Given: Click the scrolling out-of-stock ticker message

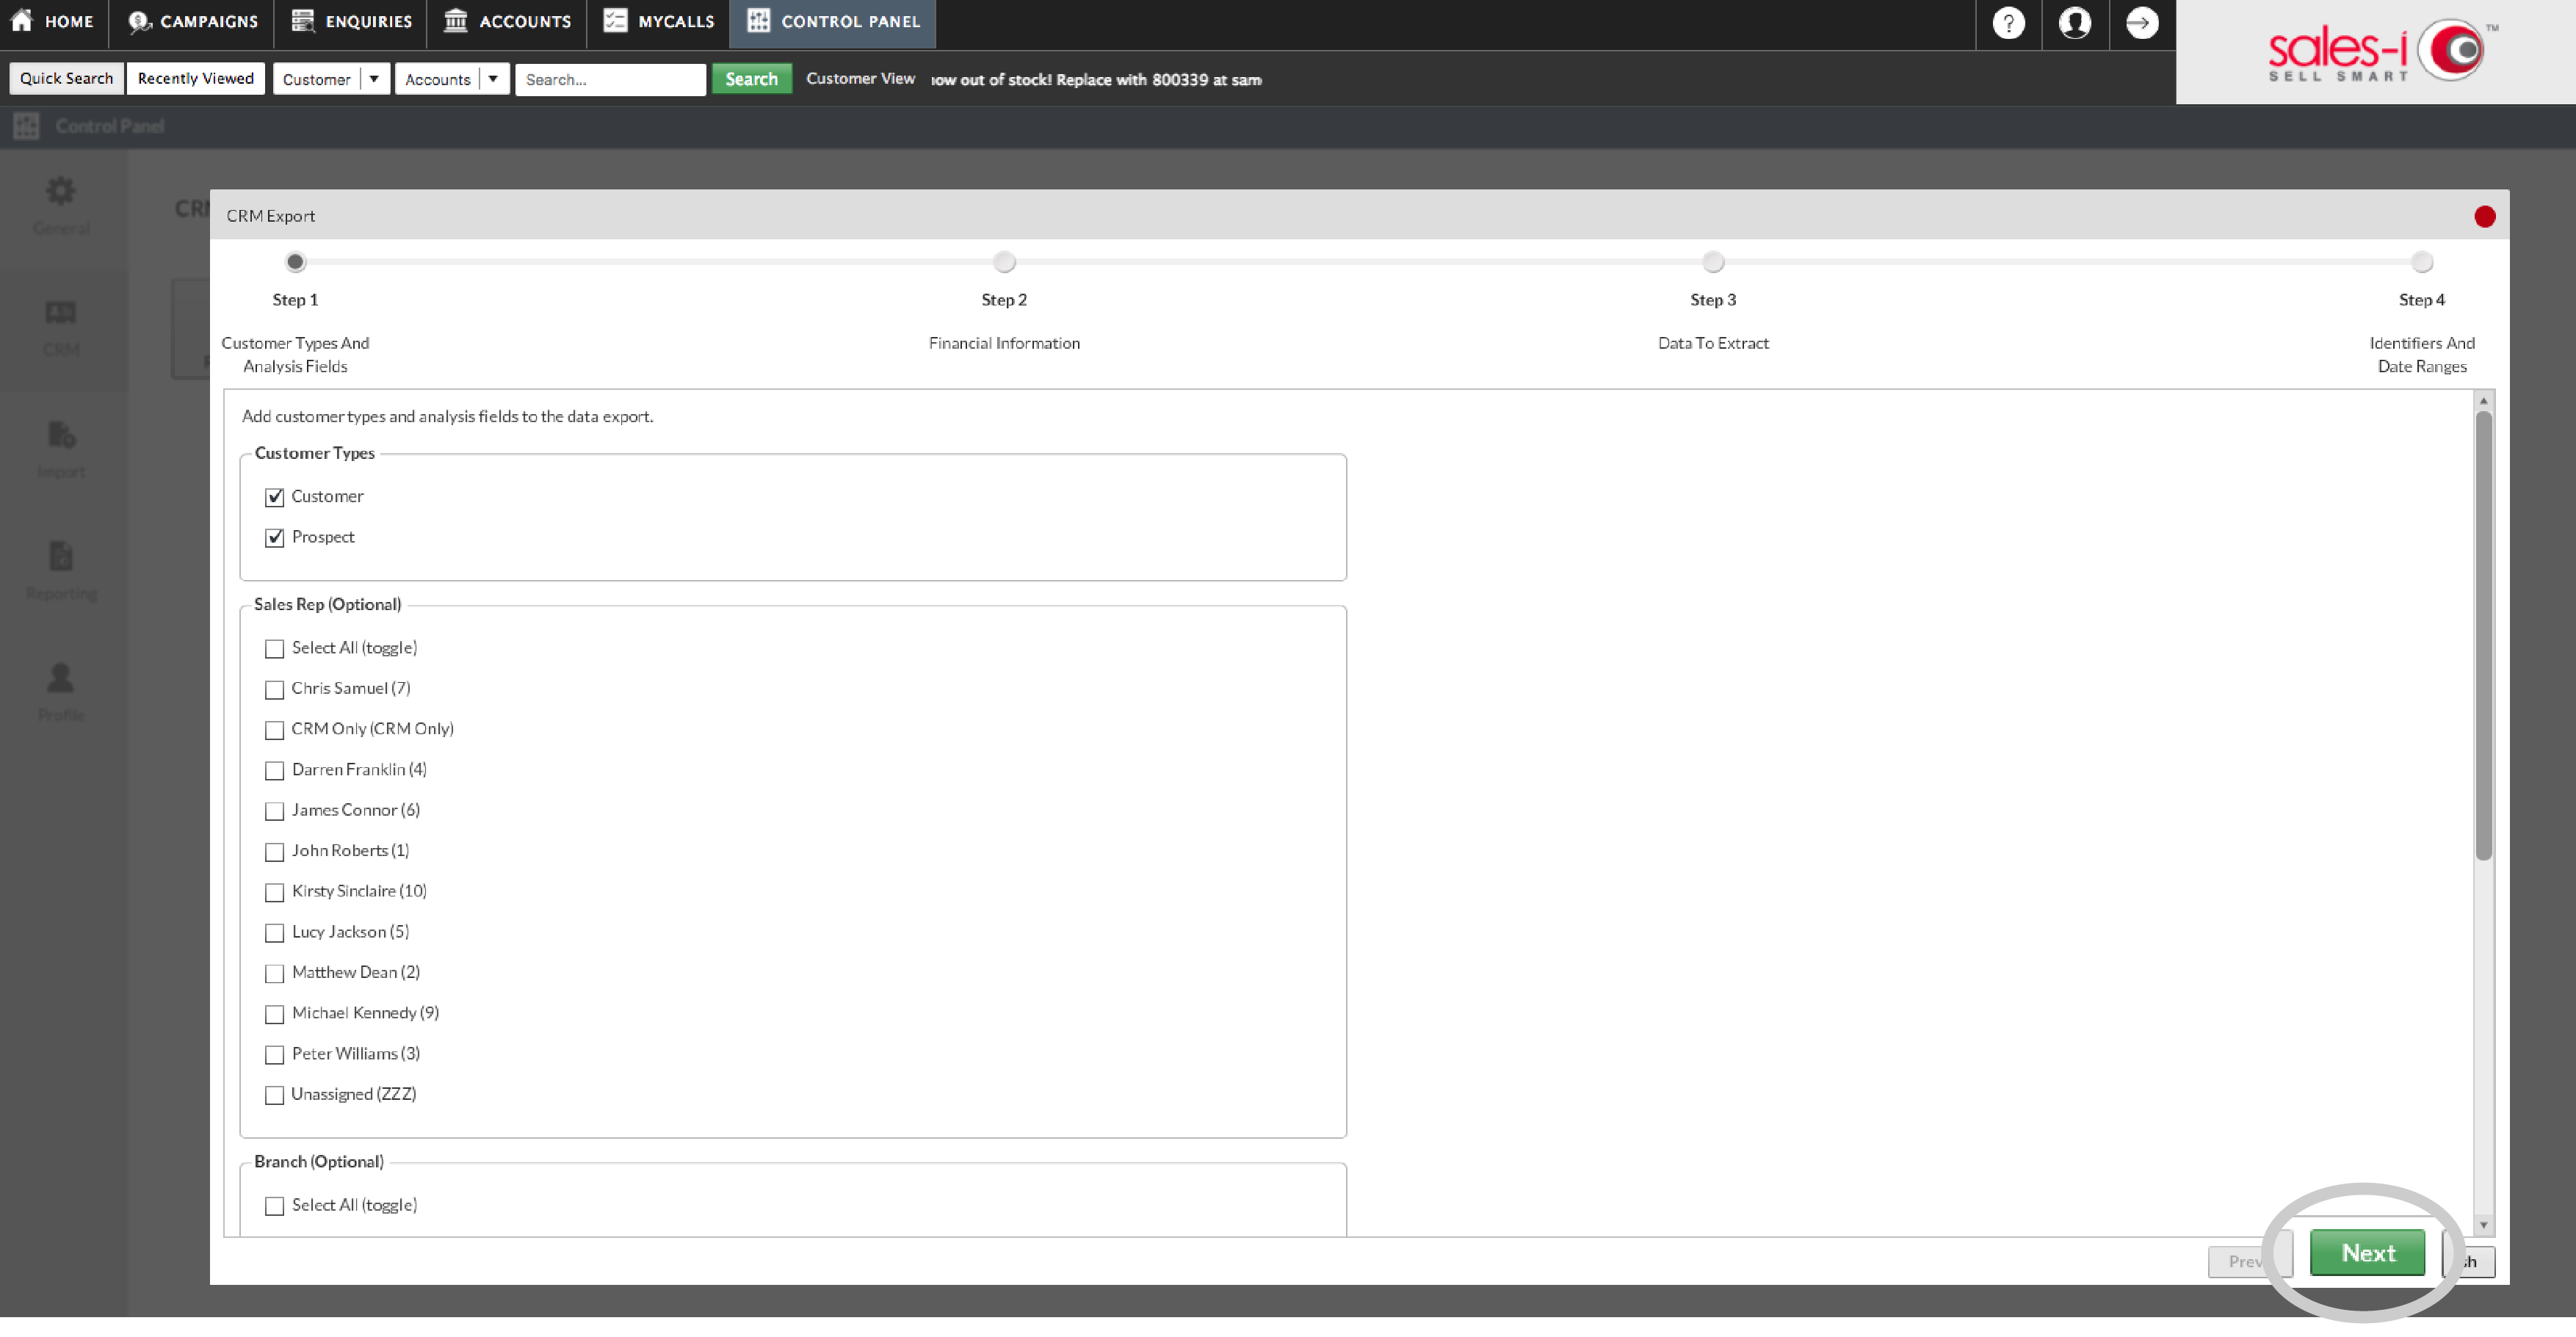Looking at the screenshot, I should click(x=1096, y=79).
